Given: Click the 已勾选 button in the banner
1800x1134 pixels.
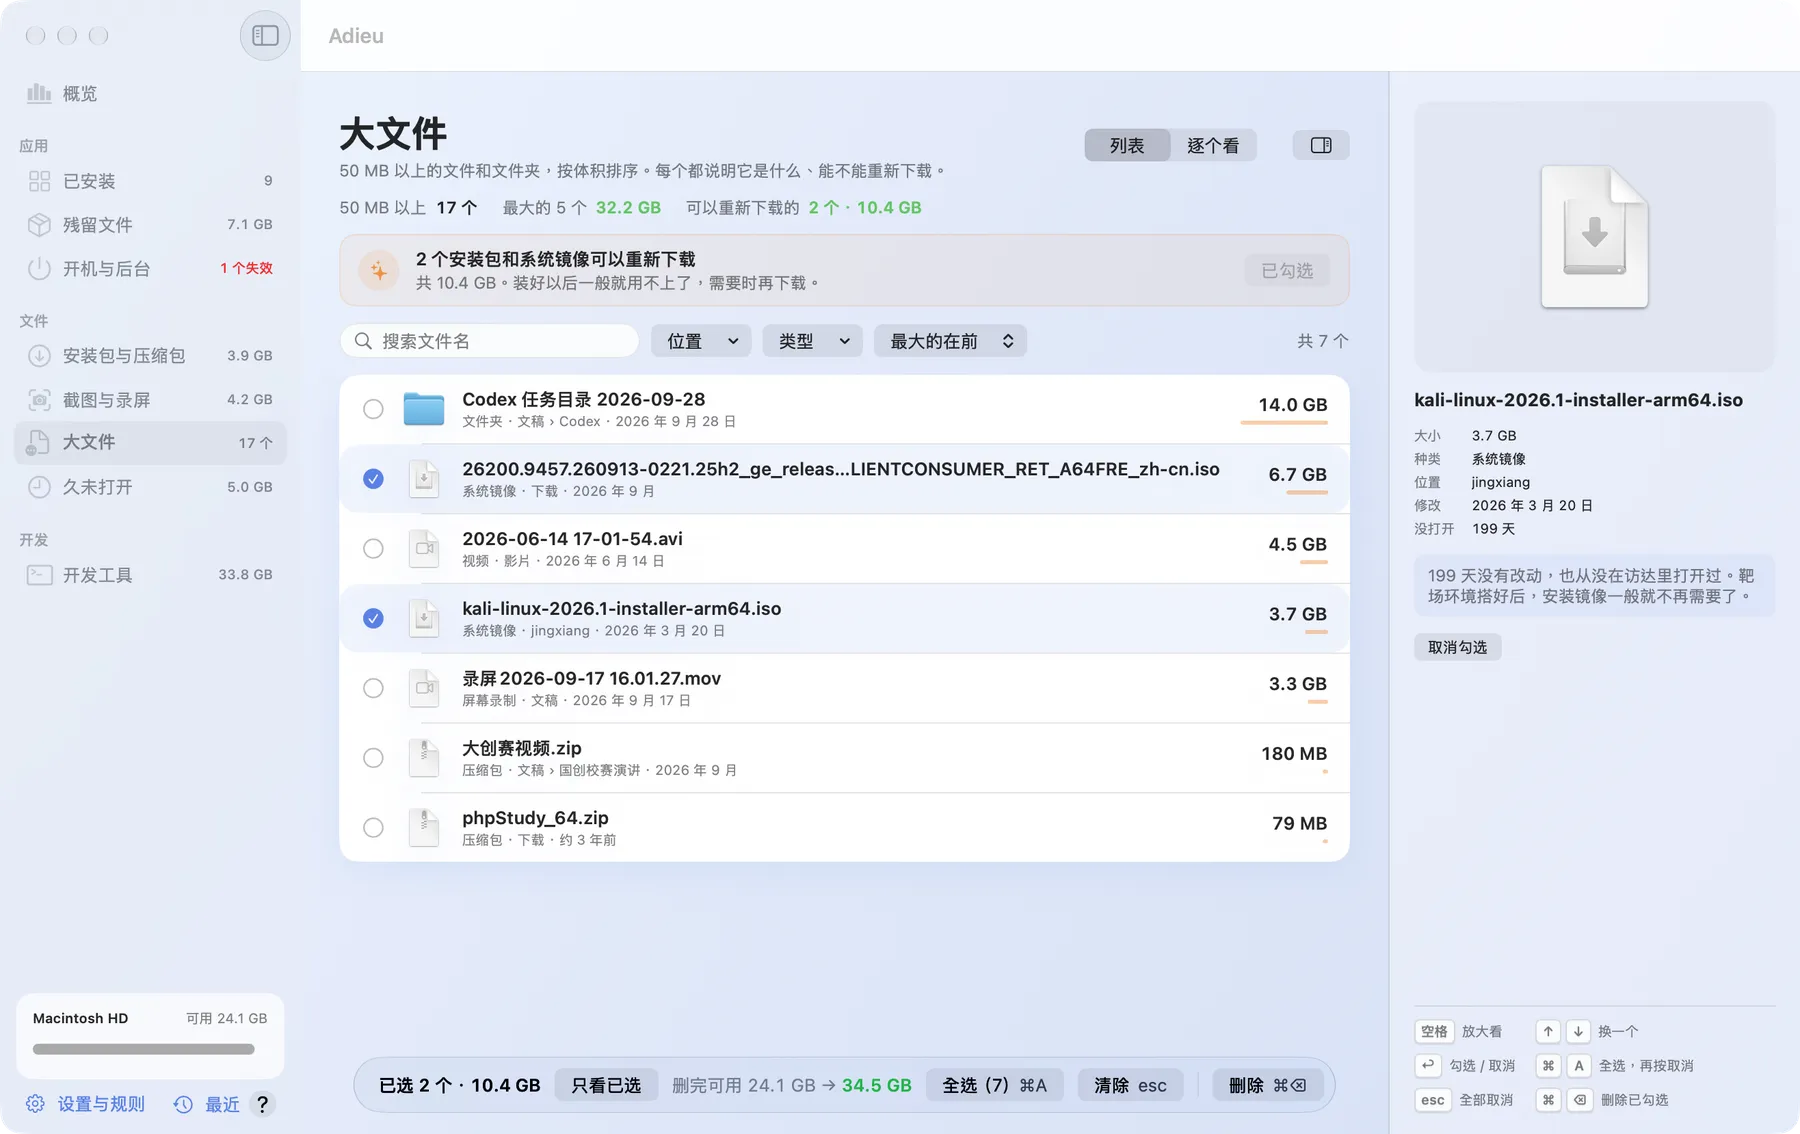Looking at the screenshot, I should point(1287,270).
